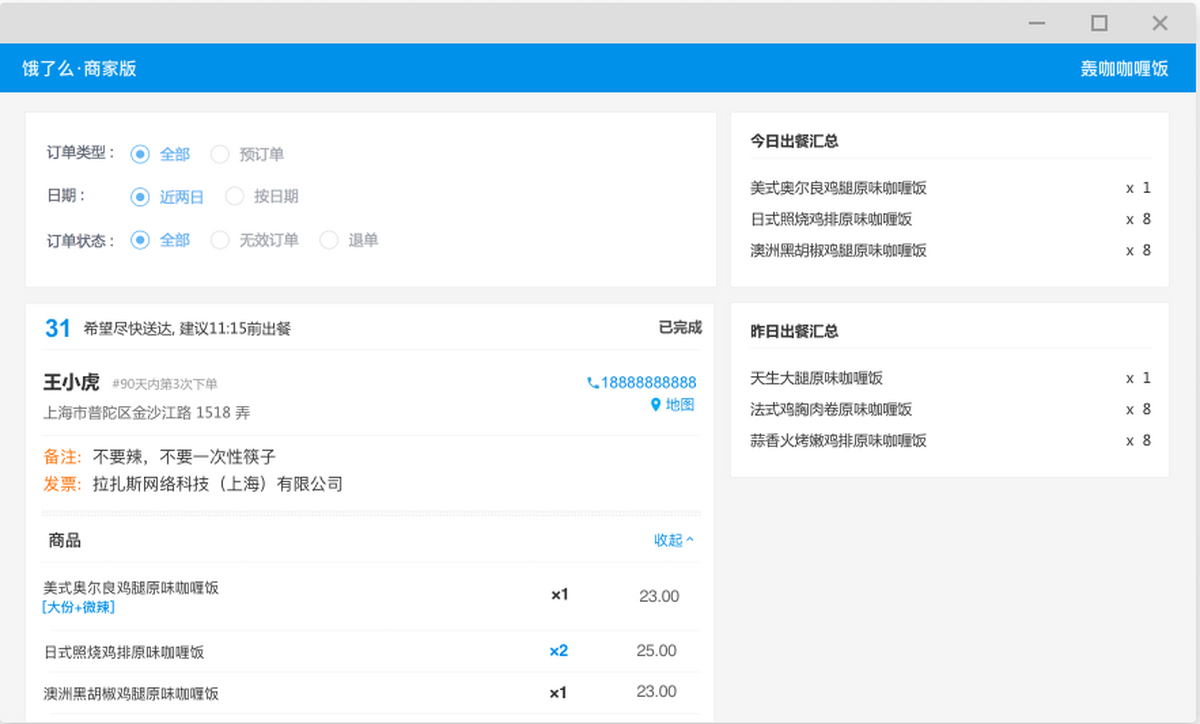This screenshot has height=724, width=1200.
Task: Click 美式奥尔良鸡腿原味咖喱饭 in today's summary
Action: (x=839, y=188)
